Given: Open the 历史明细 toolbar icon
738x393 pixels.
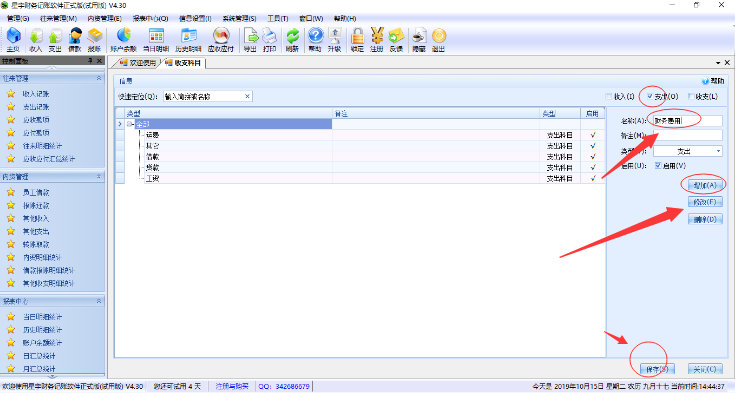Looking at the screenshot, I should [188, 39].
